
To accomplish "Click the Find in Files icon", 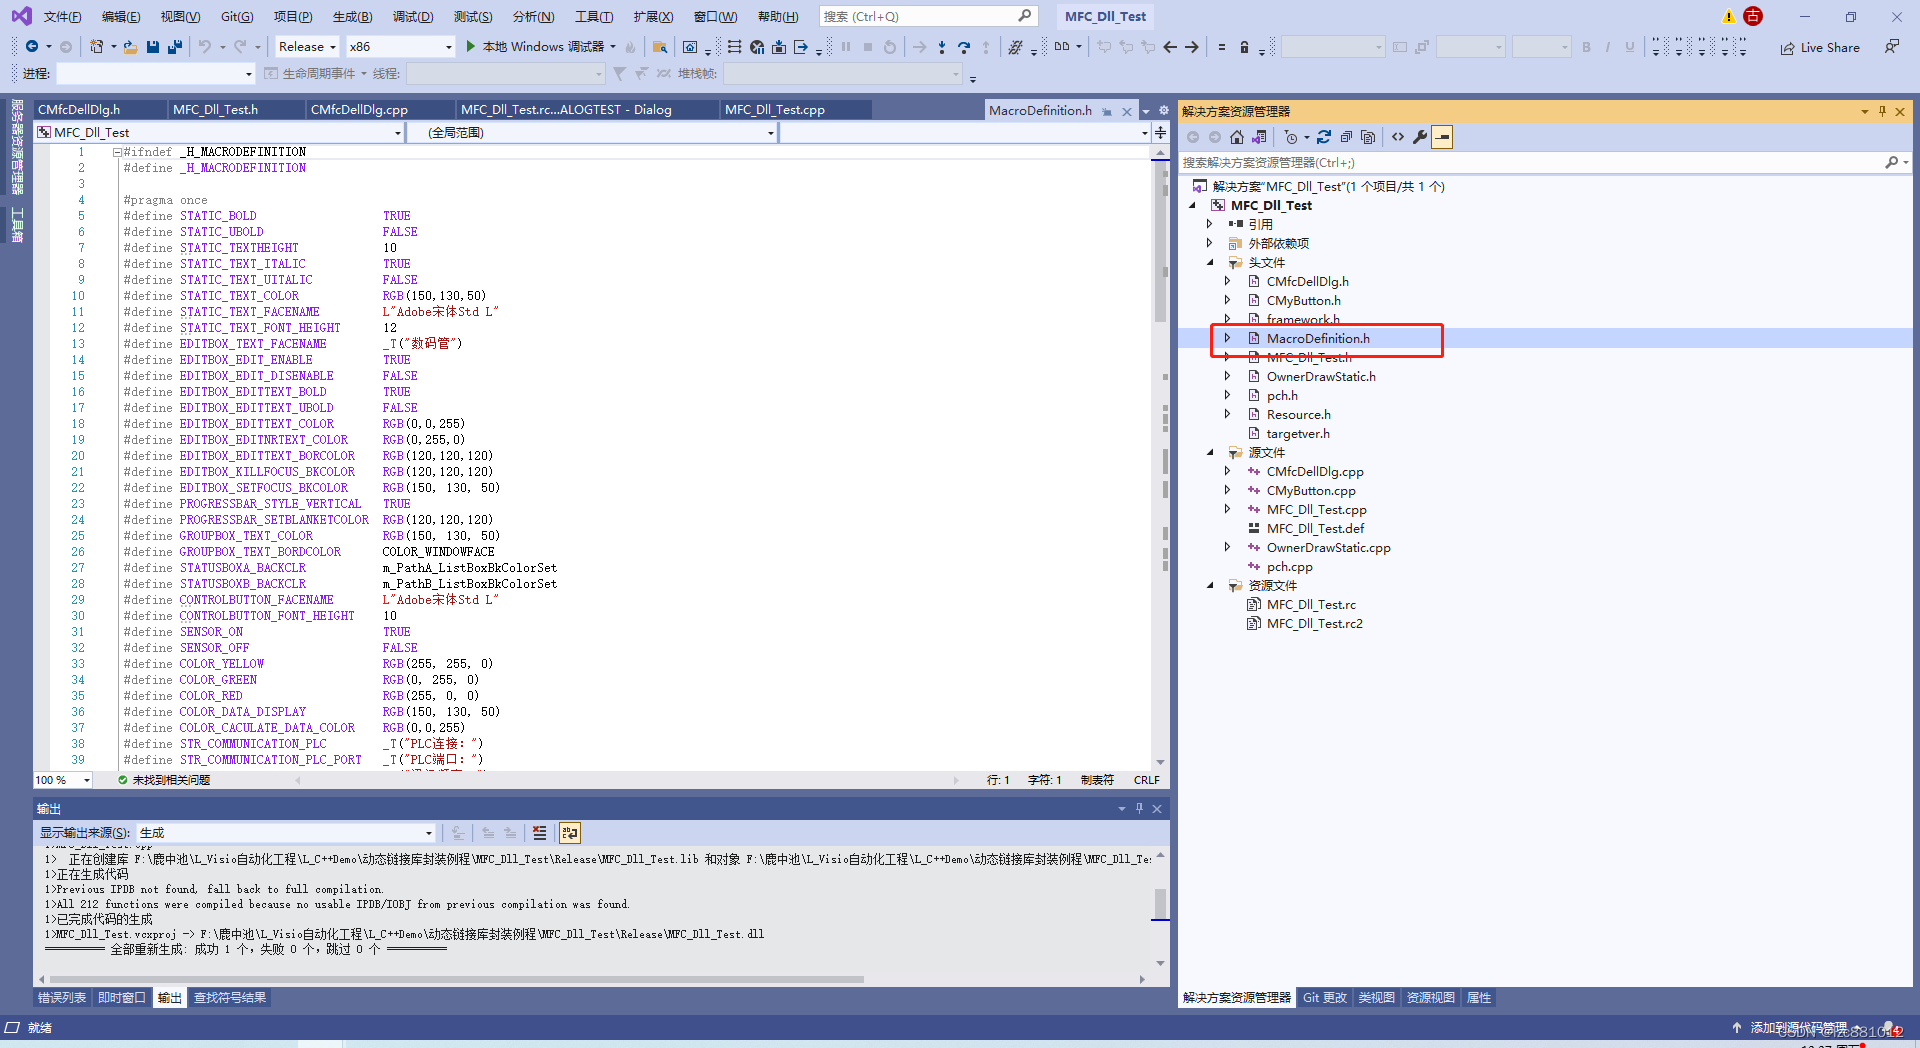I will coord(660,47).
